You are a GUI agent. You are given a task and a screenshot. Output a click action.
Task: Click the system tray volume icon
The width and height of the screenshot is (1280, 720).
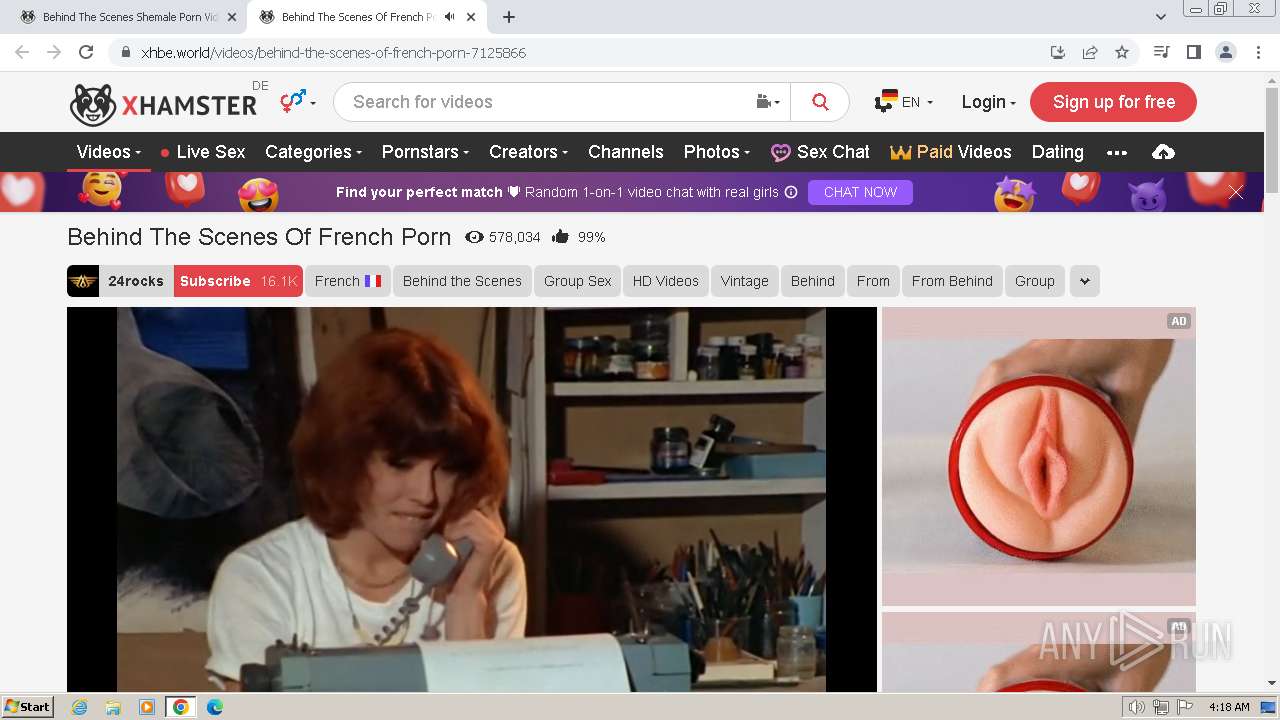(x=1137, y=707)
